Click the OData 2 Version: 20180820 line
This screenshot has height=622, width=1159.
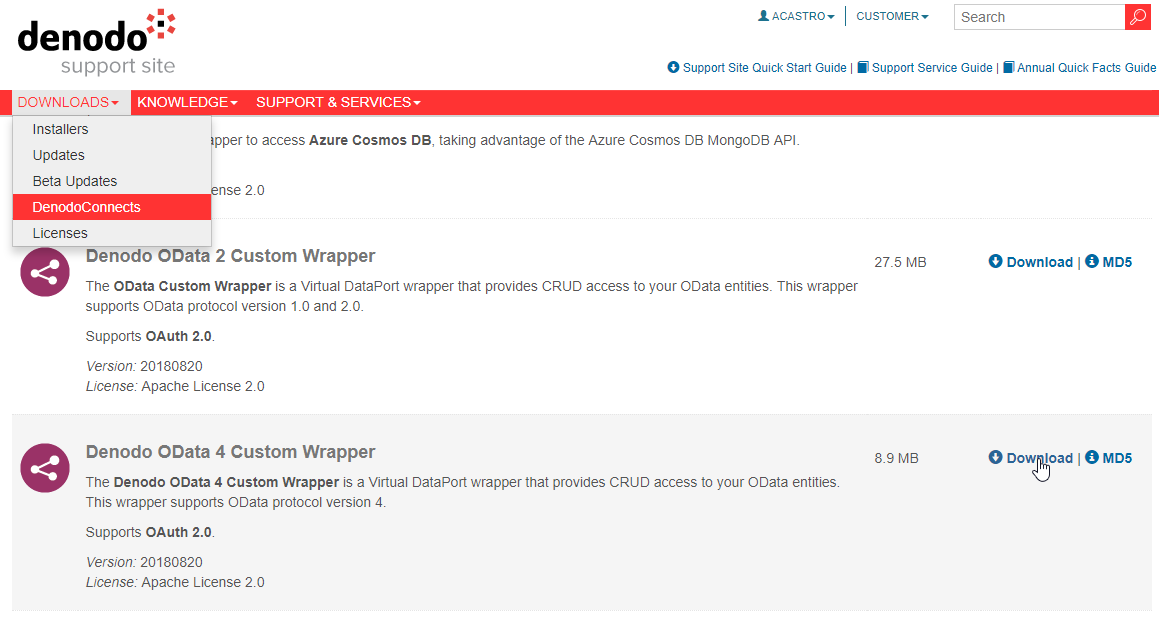(144, 366)
